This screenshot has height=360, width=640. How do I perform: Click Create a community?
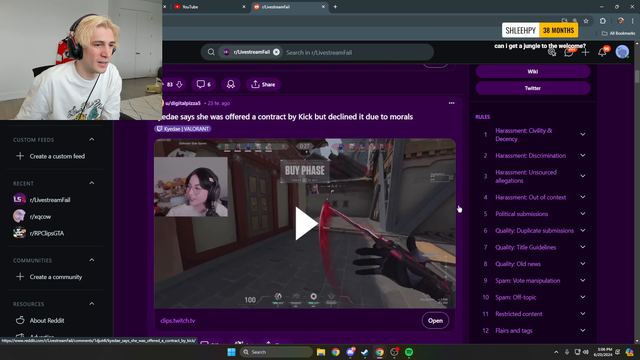(49, 277)
